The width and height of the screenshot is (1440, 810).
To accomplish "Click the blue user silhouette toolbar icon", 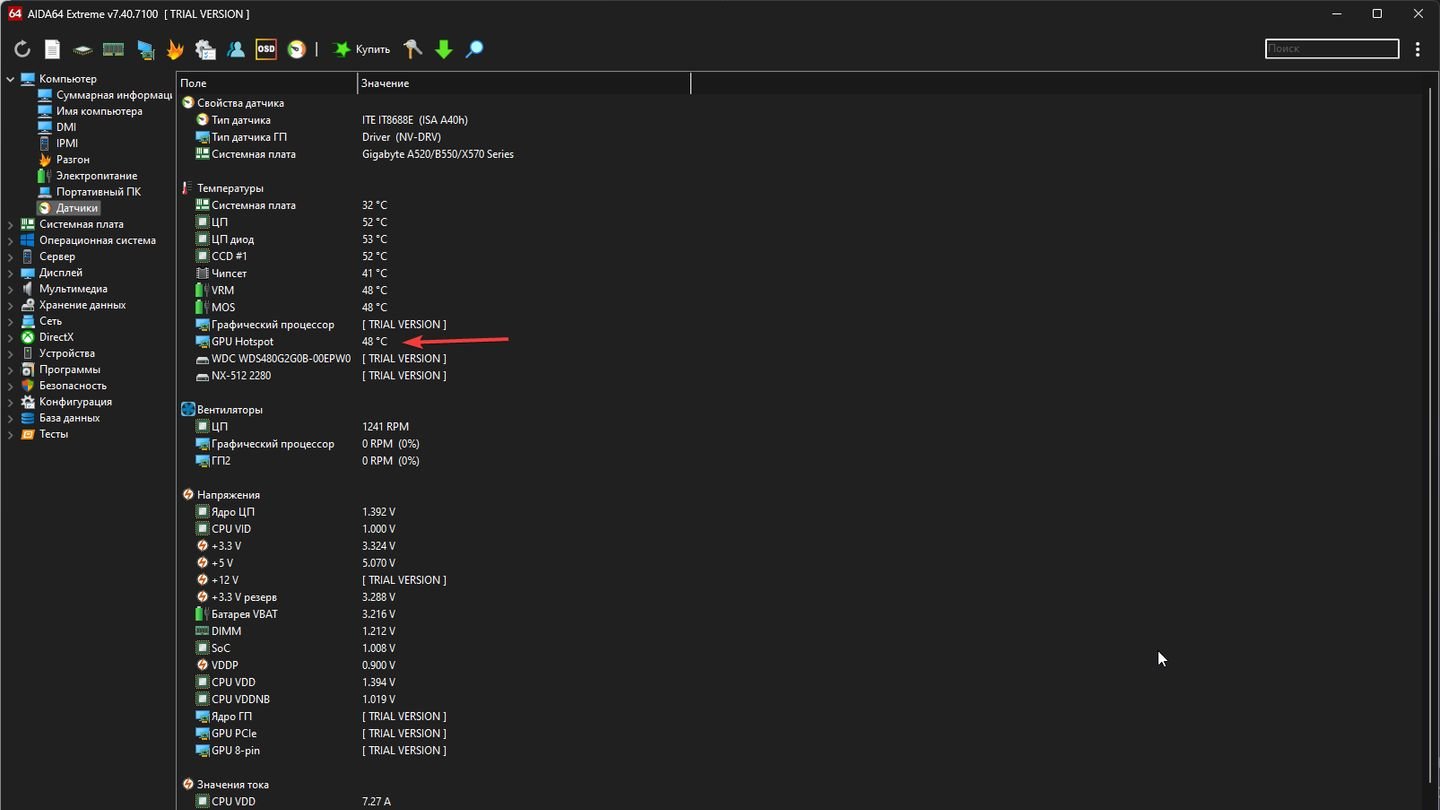I will (x=236, y=49).
